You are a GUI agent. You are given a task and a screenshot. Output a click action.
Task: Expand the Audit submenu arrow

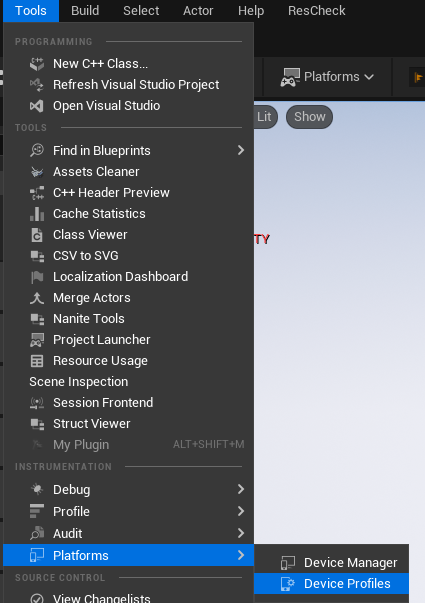tap(241, 533)
